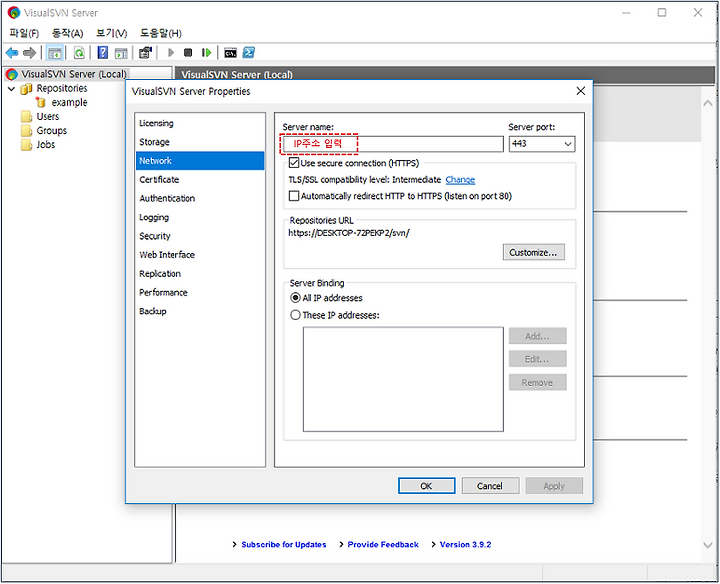The width and height of the screenshot is (720, 584).
Task: Open the PowerShell toolbar icon
Action: 249,53
